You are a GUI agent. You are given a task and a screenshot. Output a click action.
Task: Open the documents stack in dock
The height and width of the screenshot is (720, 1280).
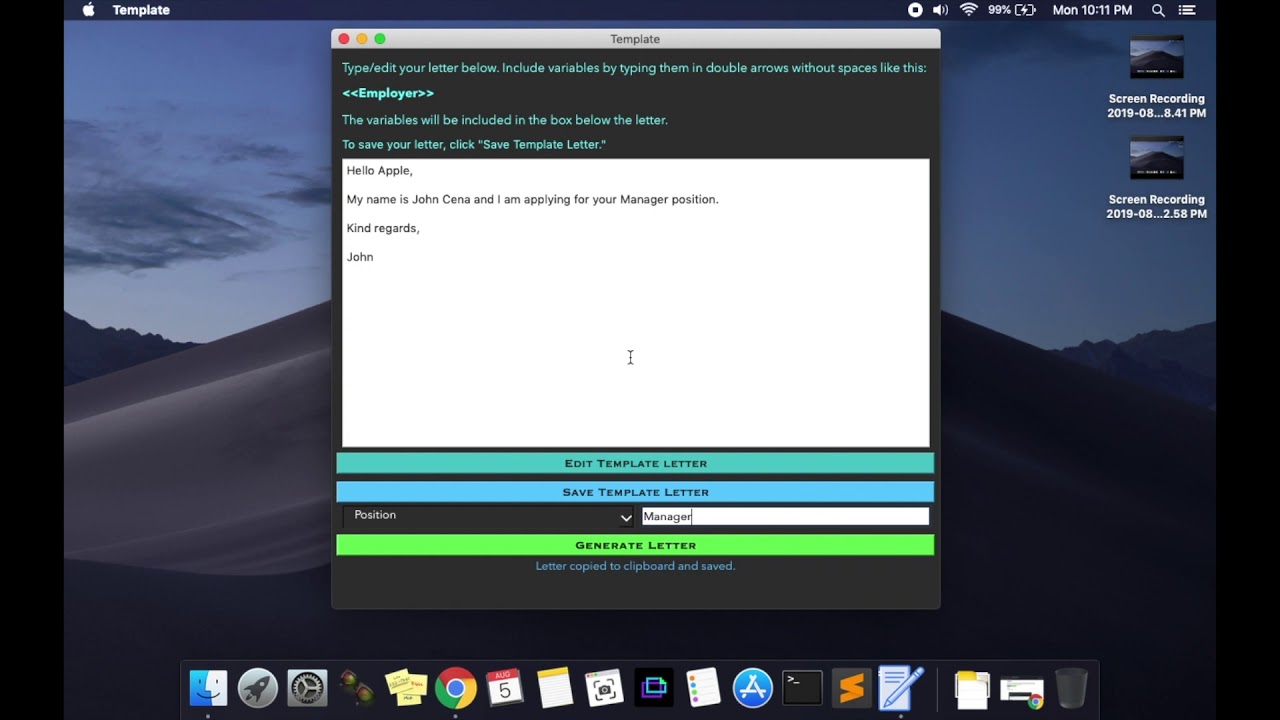coord(971,688)
